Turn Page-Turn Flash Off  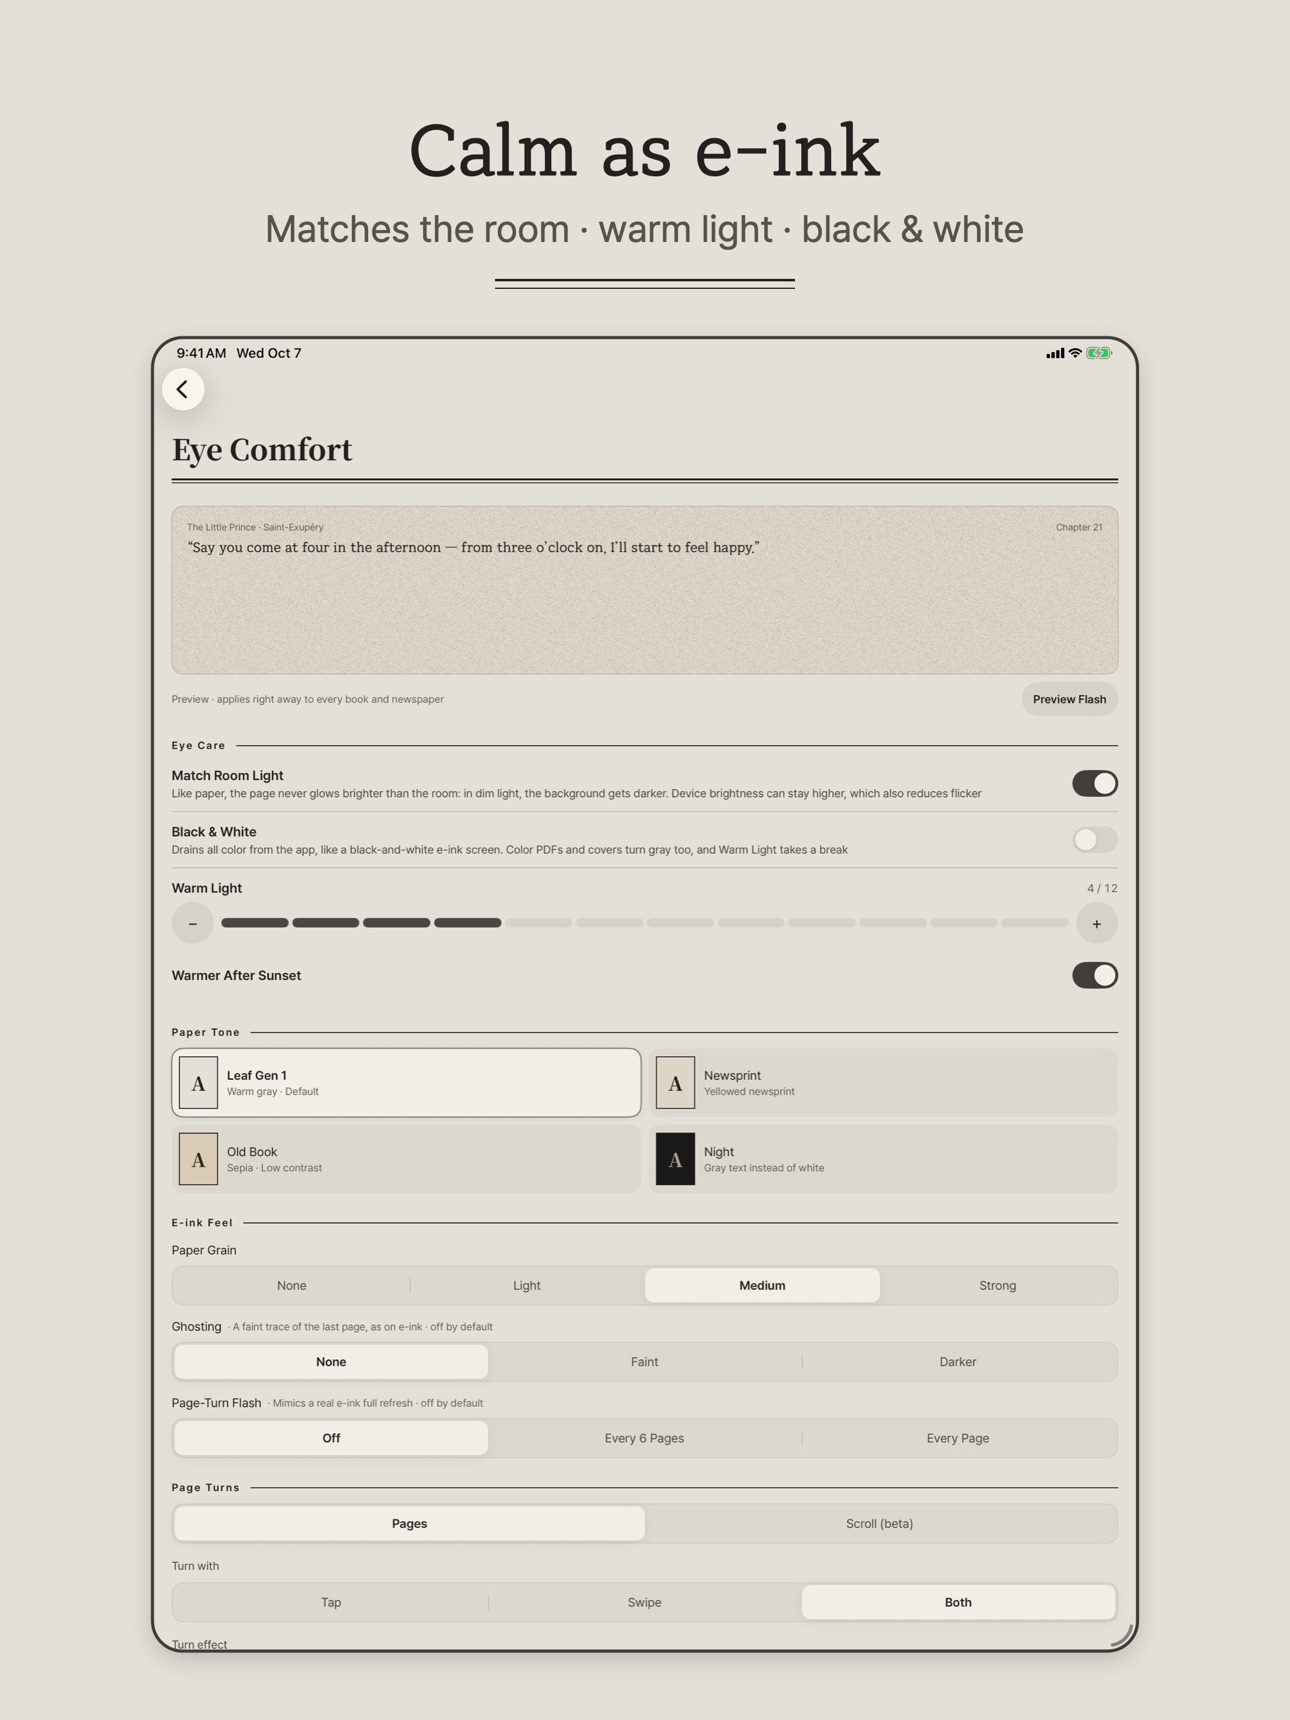(331, 1437)
